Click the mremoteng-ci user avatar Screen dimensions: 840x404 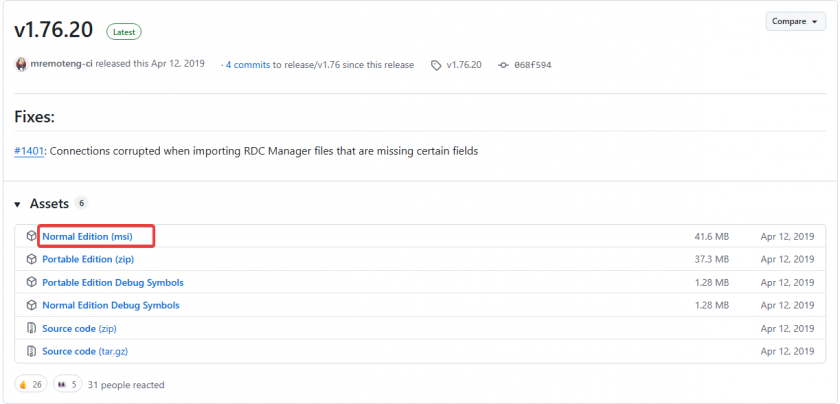point(21,64)
